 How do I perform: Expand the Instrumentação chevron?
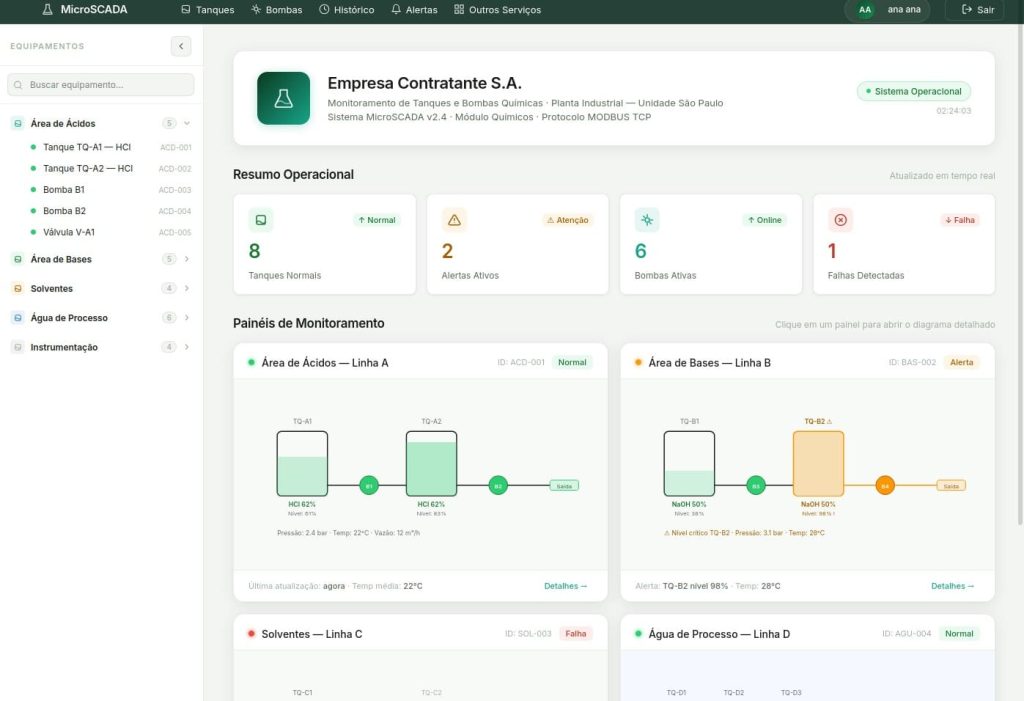click(x=187, y=347)
